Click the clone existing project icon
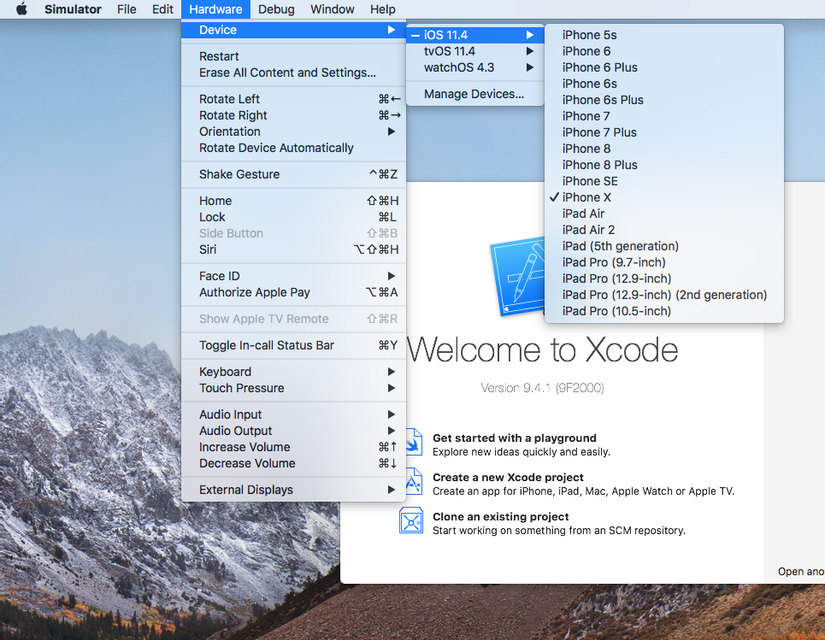Image resolution: width=825 pixels, height=640 pixels. click(411, 521)
